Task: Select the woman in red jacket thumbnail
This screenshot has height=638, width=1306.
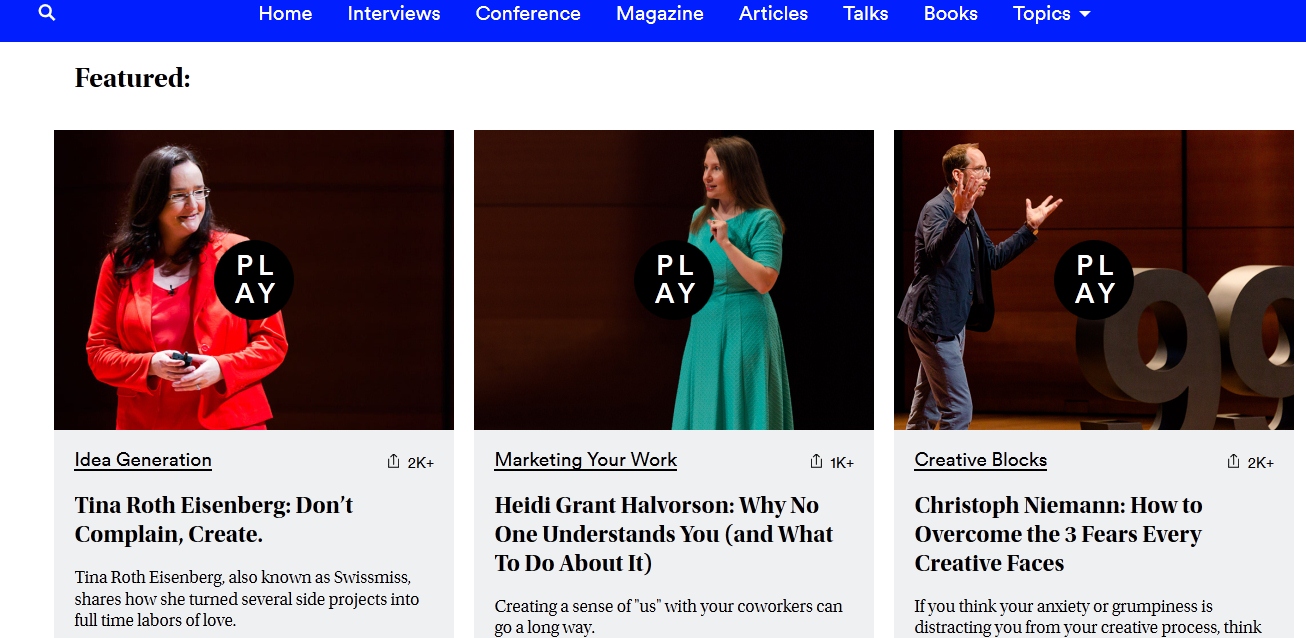Action: click(x=254, y=280)
